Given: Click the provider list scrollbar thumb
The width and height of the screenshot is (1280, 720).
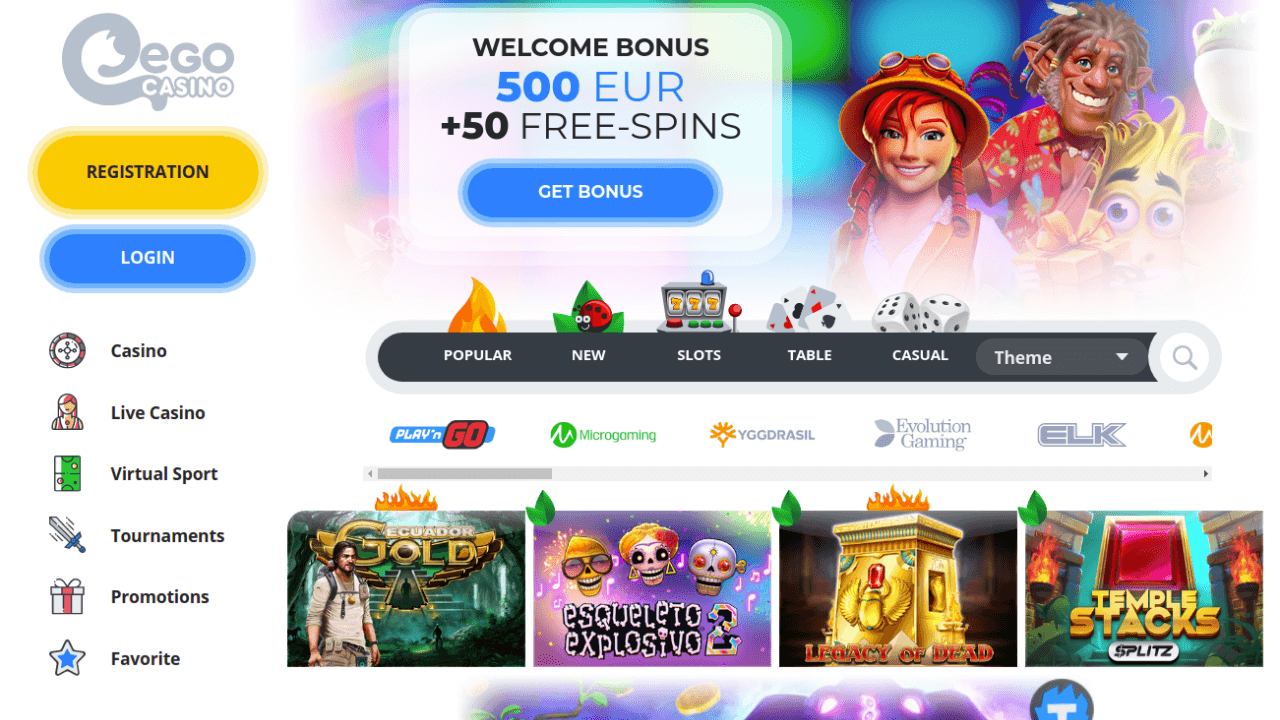Looking at the screenshot, I should (x=464, y=474).
